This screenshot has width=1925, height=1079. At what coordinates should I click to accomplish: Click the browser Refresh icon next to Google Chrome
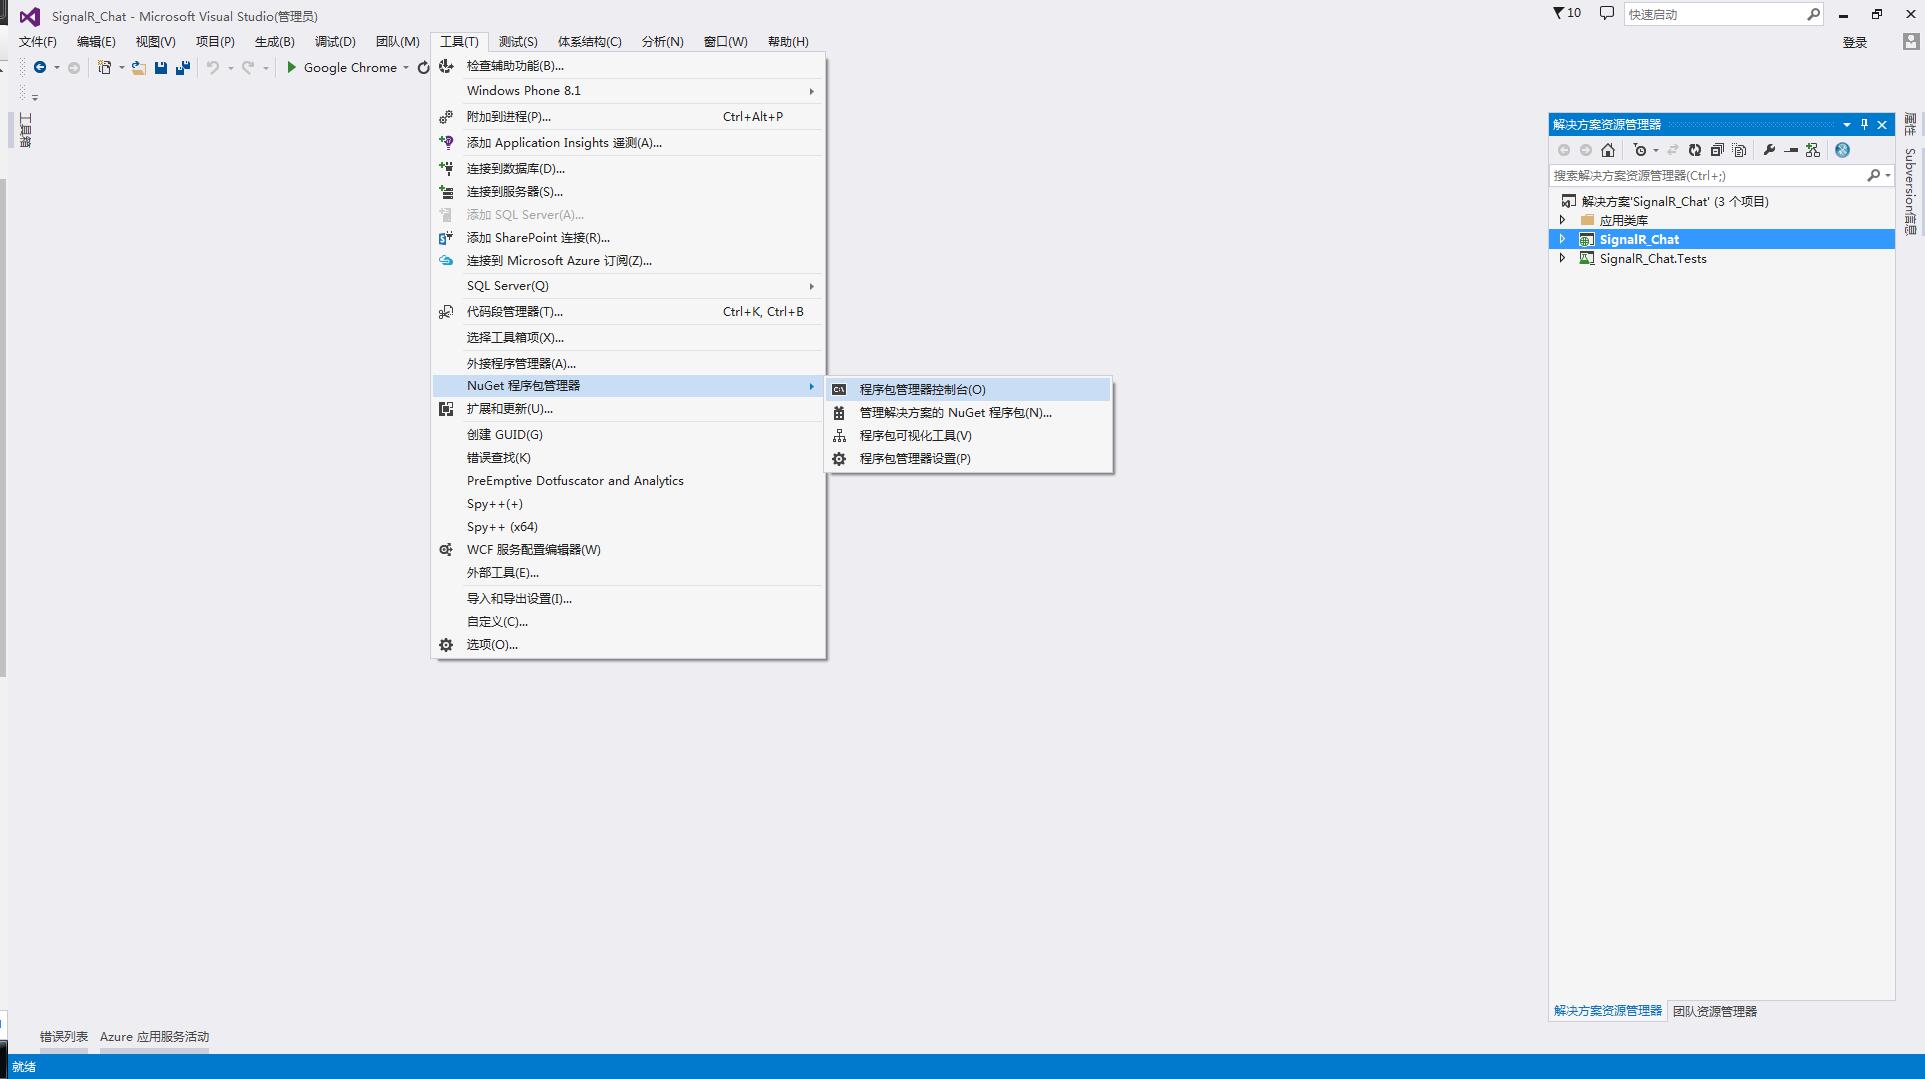point(423,67)
